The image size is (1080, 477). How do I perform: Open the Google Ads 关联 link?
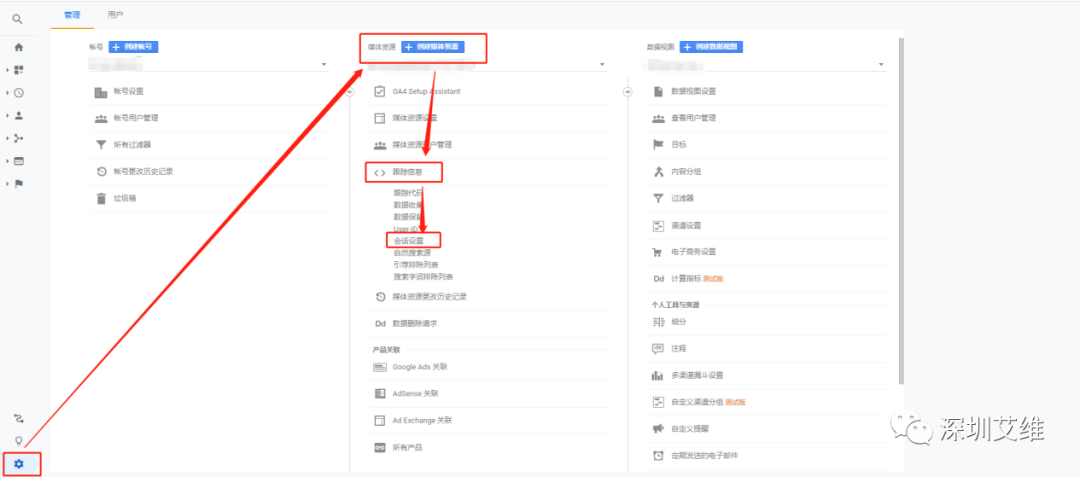(x=420, y=368)
